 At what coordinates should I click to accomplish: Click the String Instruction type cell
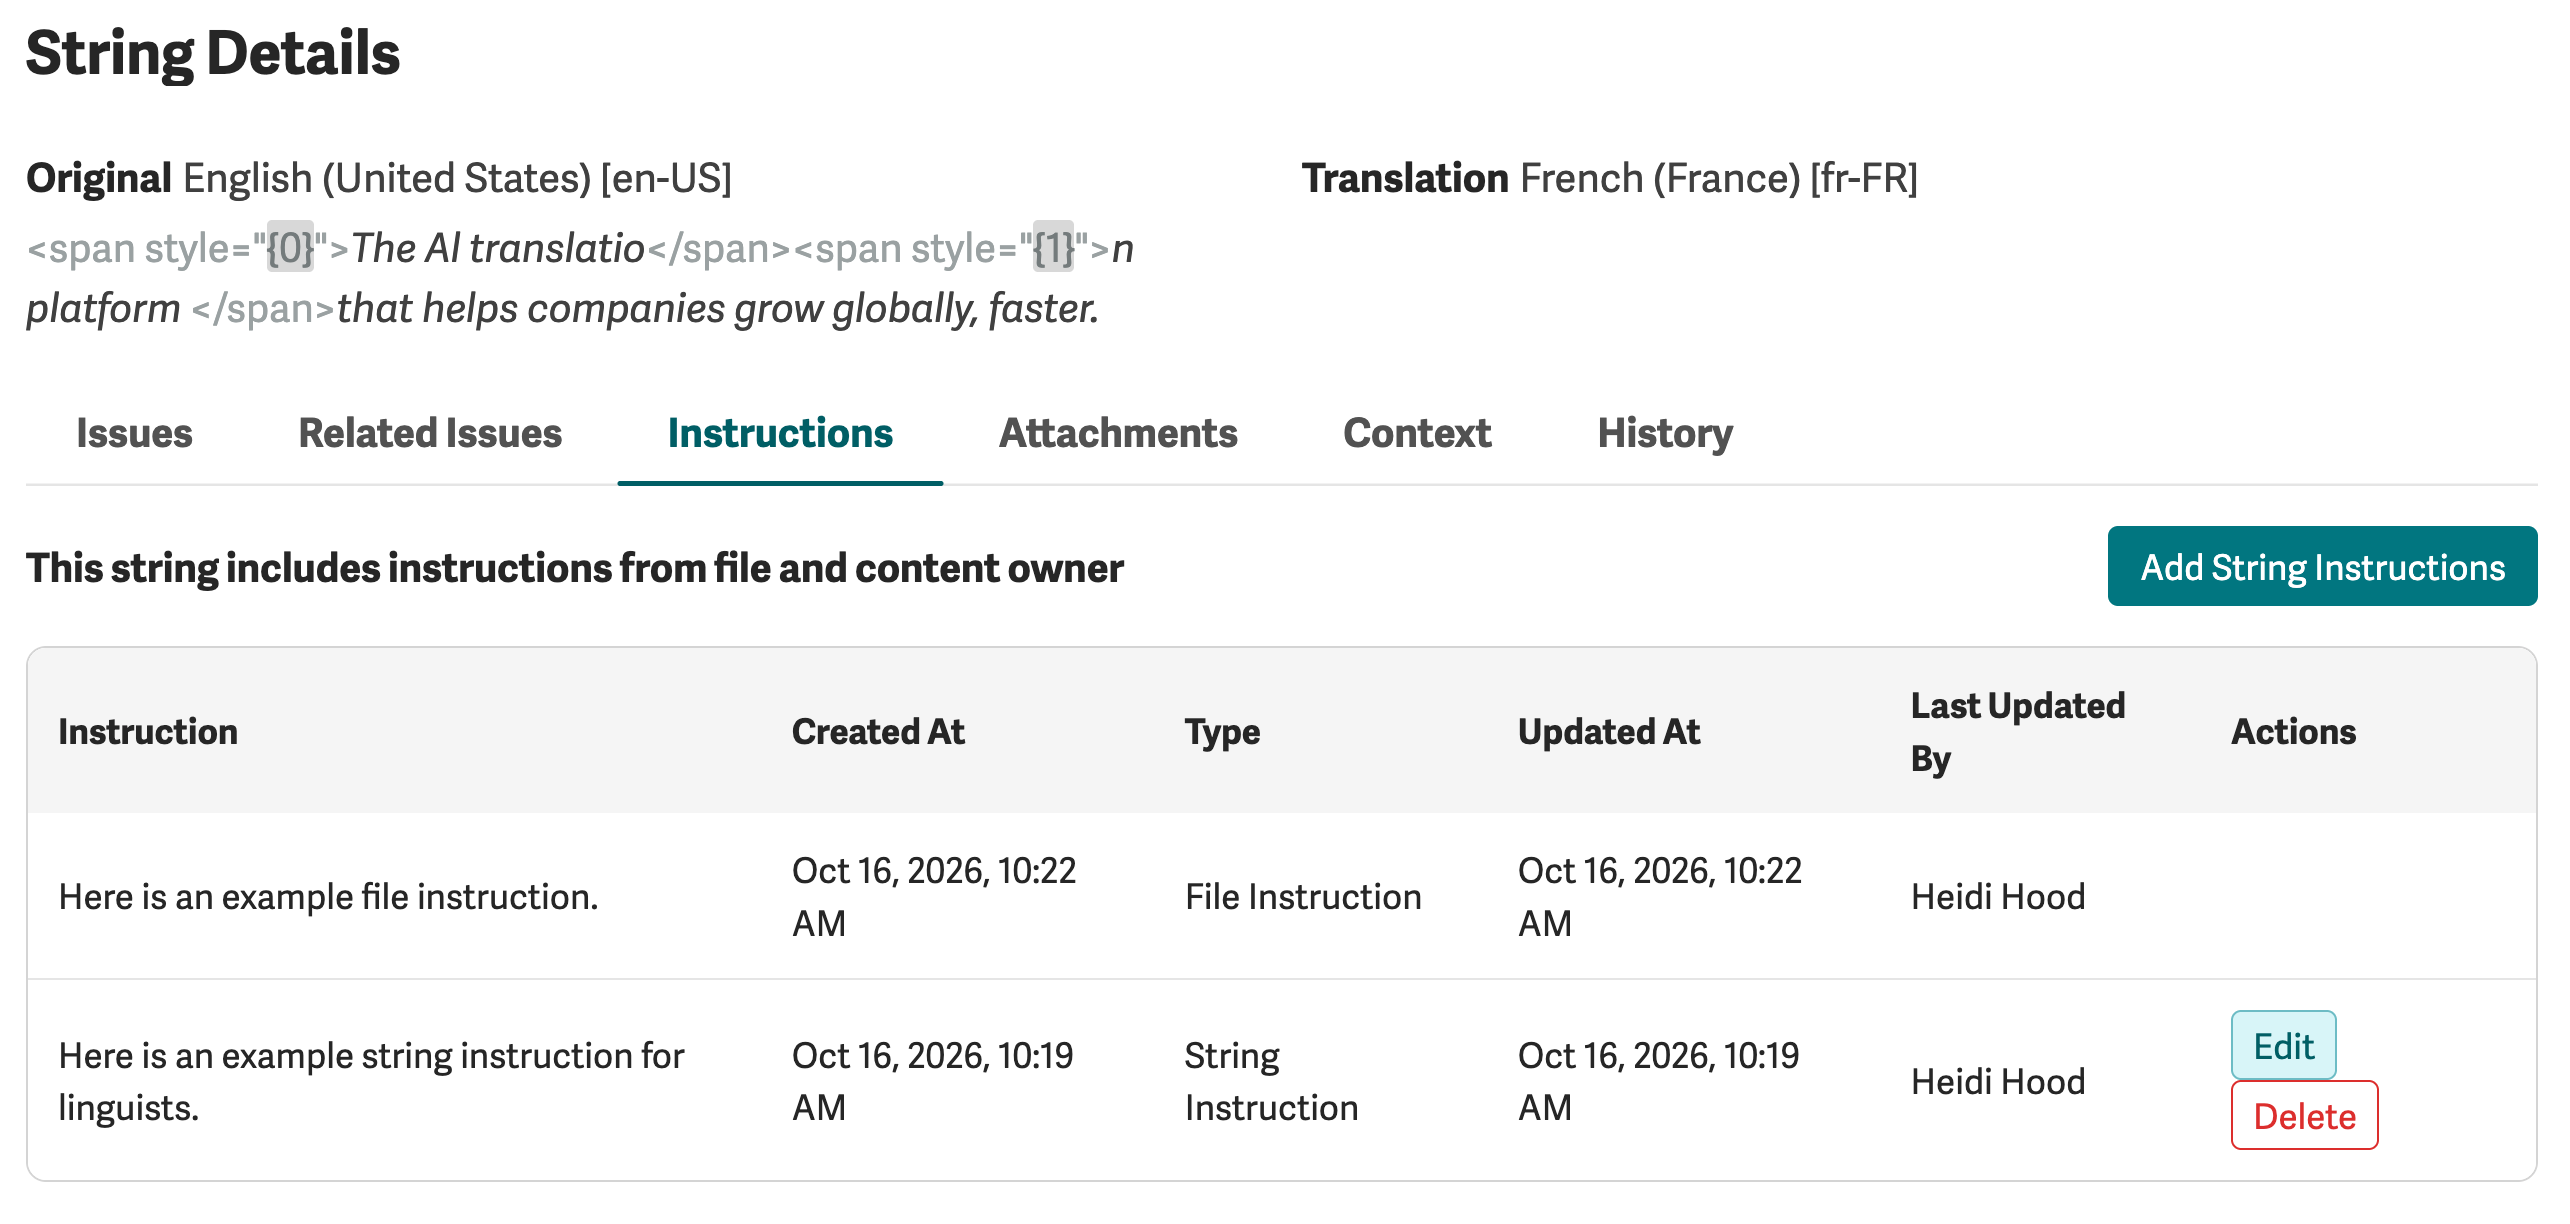coord(1271,1081)
